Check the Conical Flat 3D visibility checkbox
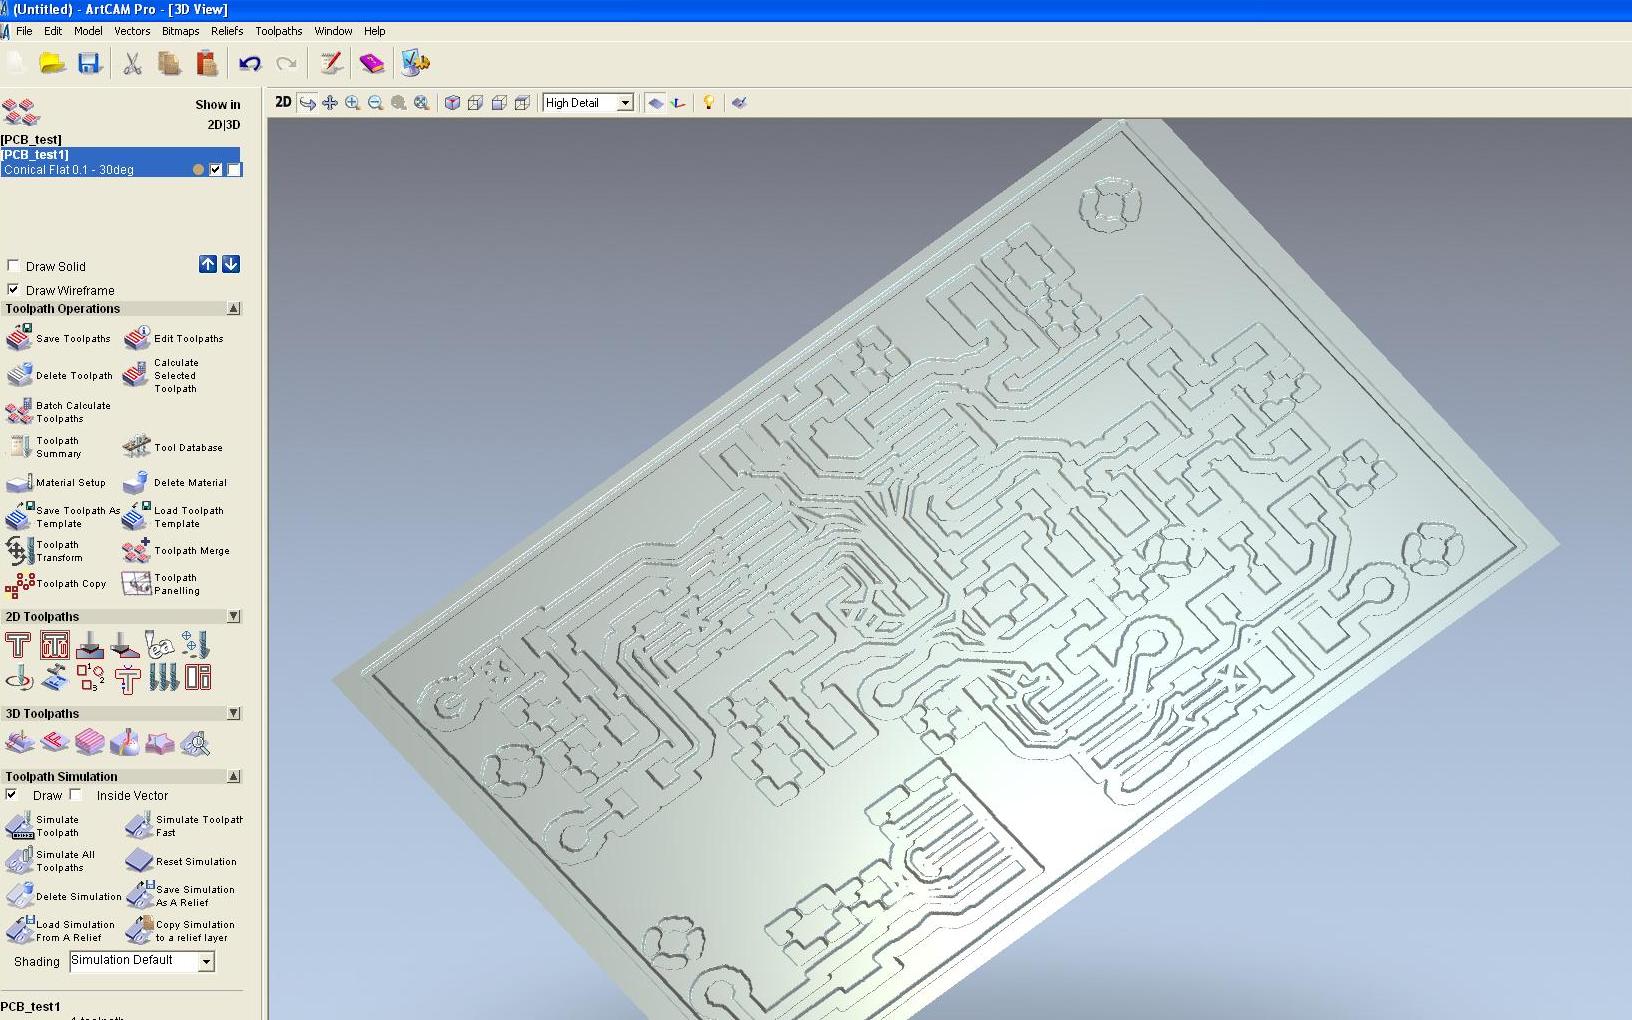This screenshot has width=1632, height=1020. pyautogui.click(x=234, y=170)
